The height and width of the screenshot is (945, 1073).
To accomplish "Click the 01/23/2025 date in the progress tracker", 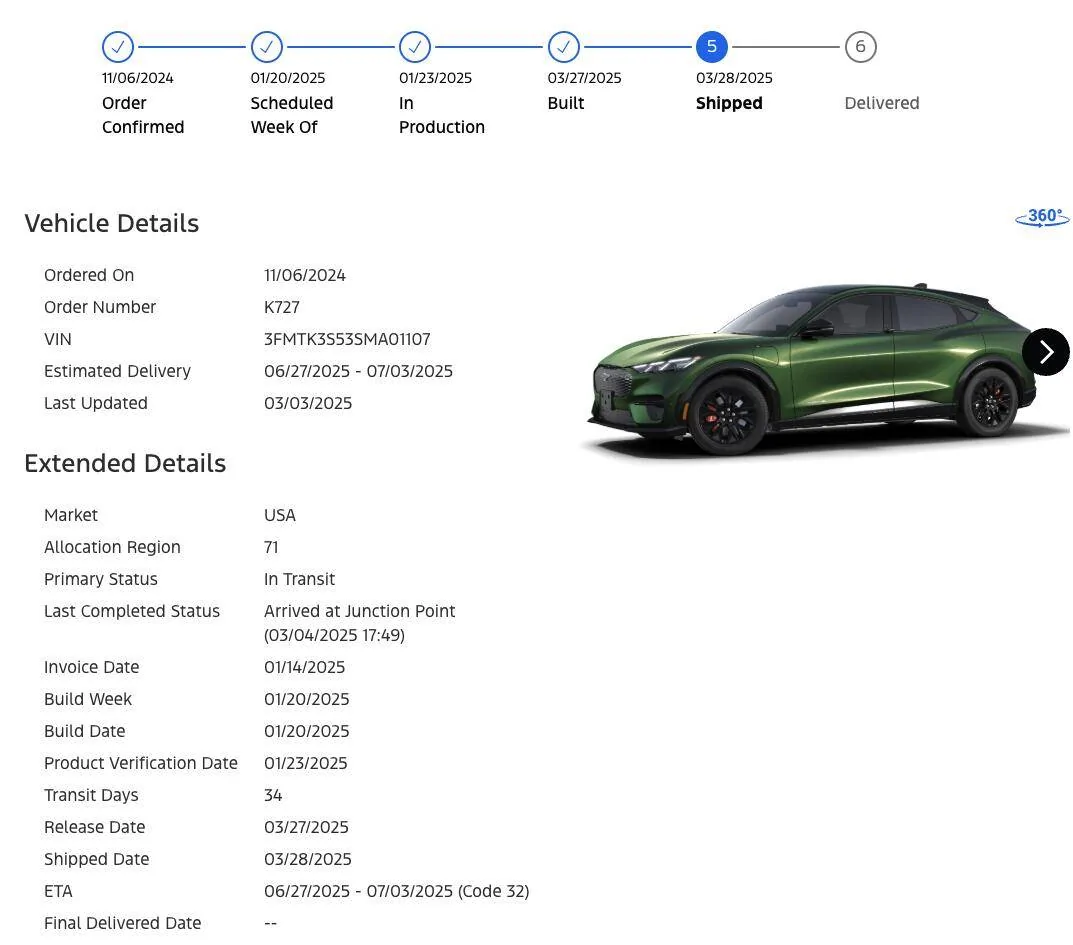I will (435, 78).
